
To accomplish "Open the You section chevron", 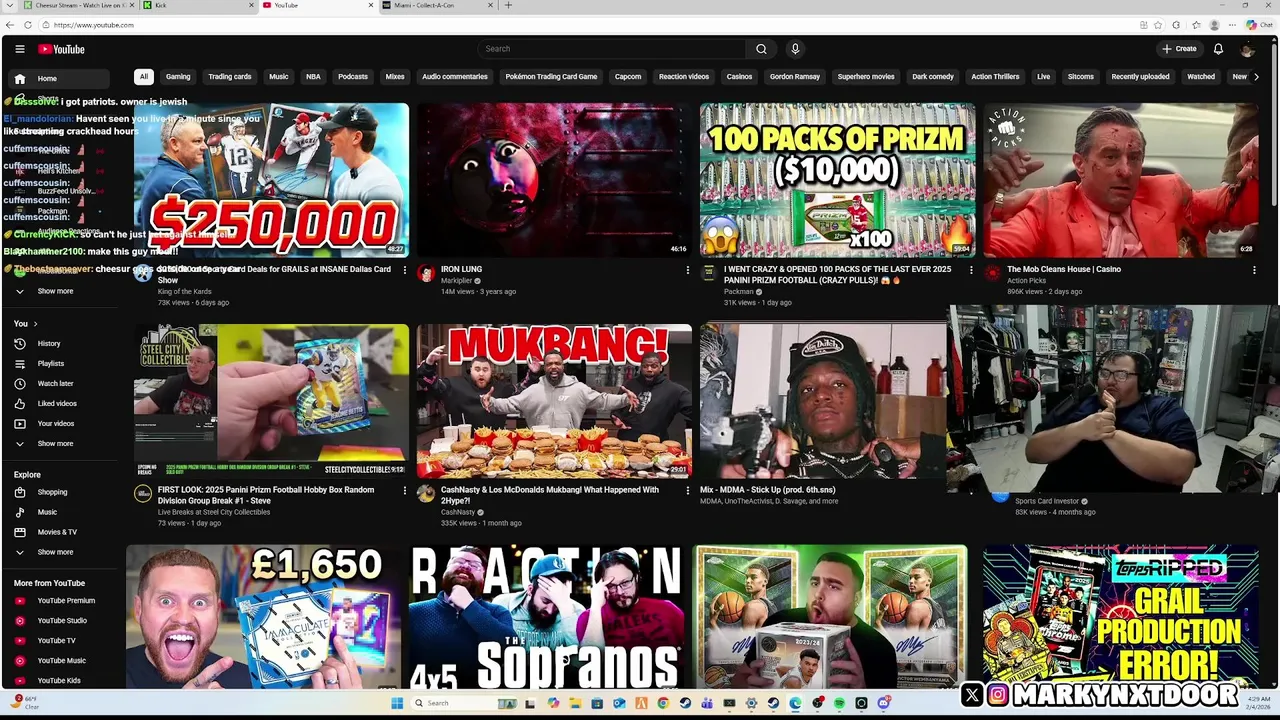I will [35, 324].
